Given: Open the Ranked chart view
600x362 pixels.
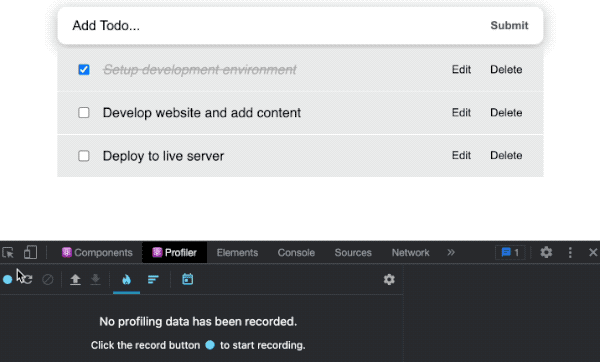Looking at the screenshot, I should click(x=153, y=279).
